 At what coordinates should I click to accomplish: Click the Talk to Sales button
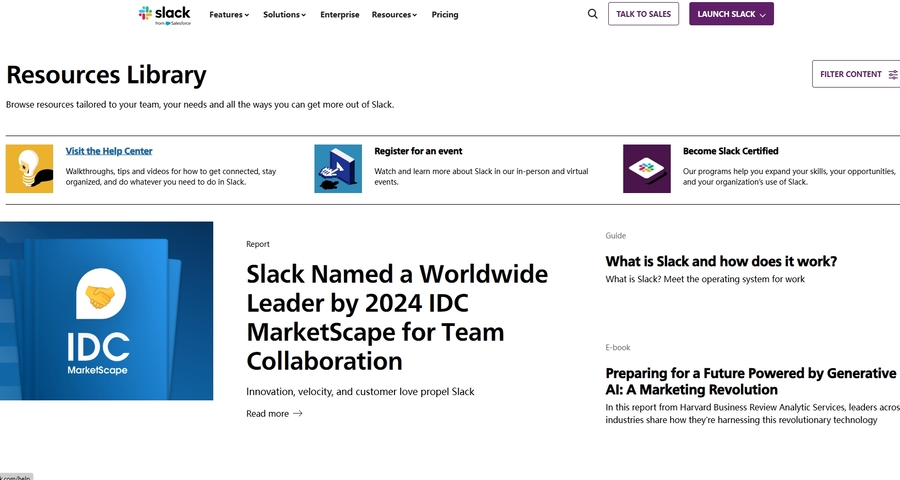tap(643, 14)
